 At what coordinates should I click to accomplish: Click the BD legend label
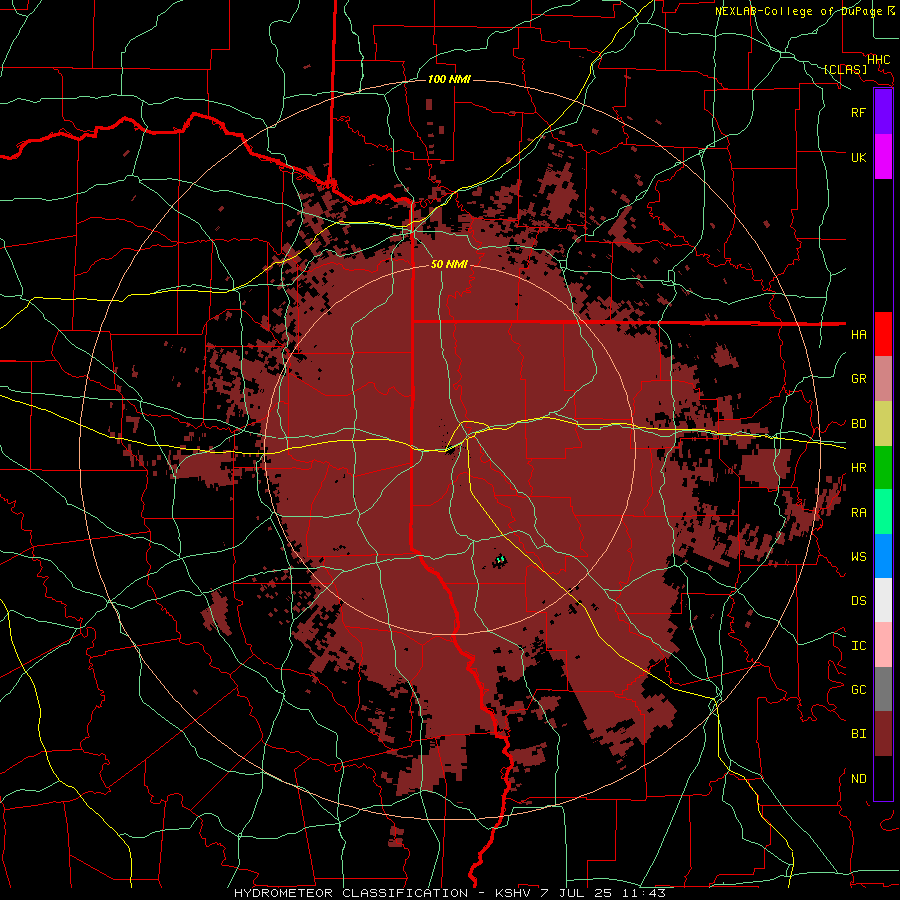tap(858, 424)
